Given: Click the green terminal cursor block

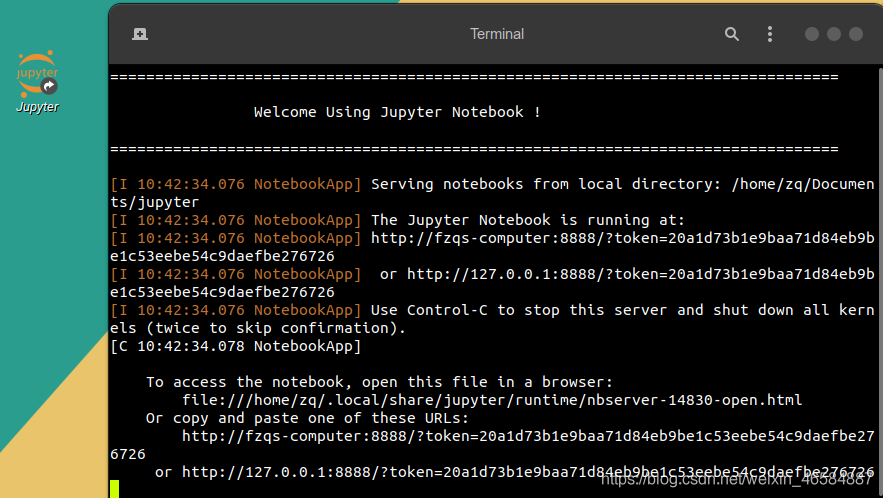Looking at the screenshot, I should 115,489.
